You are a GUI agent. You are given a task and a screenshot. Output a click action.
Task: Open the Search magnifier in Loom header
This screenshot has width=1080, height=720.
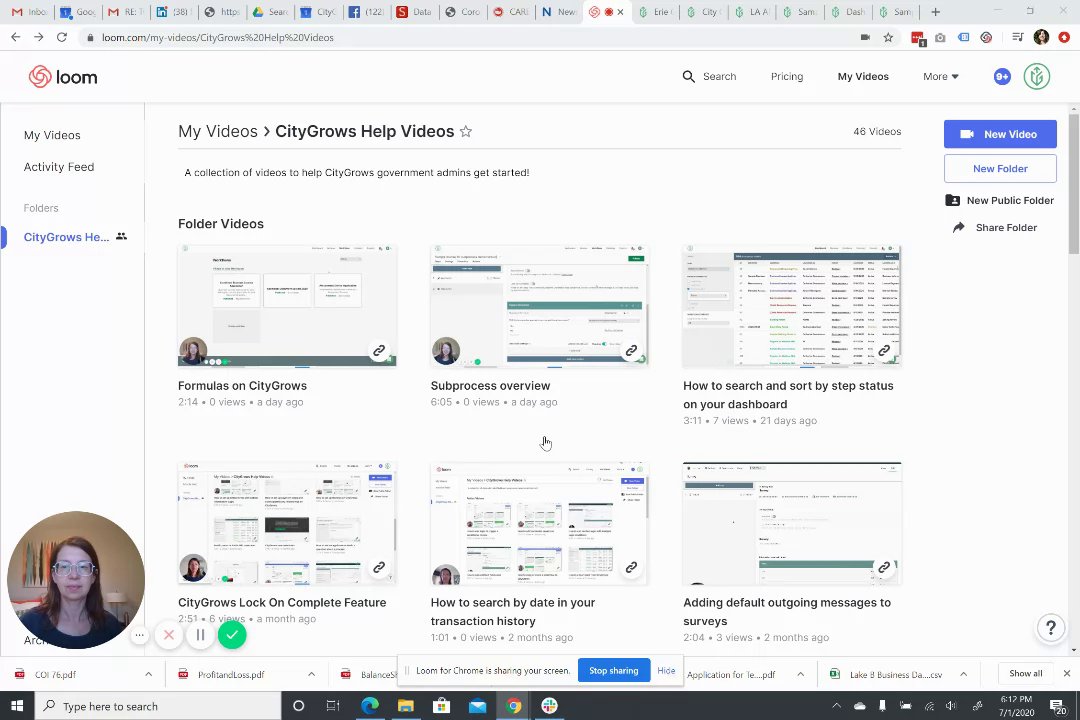pos(688,76)
